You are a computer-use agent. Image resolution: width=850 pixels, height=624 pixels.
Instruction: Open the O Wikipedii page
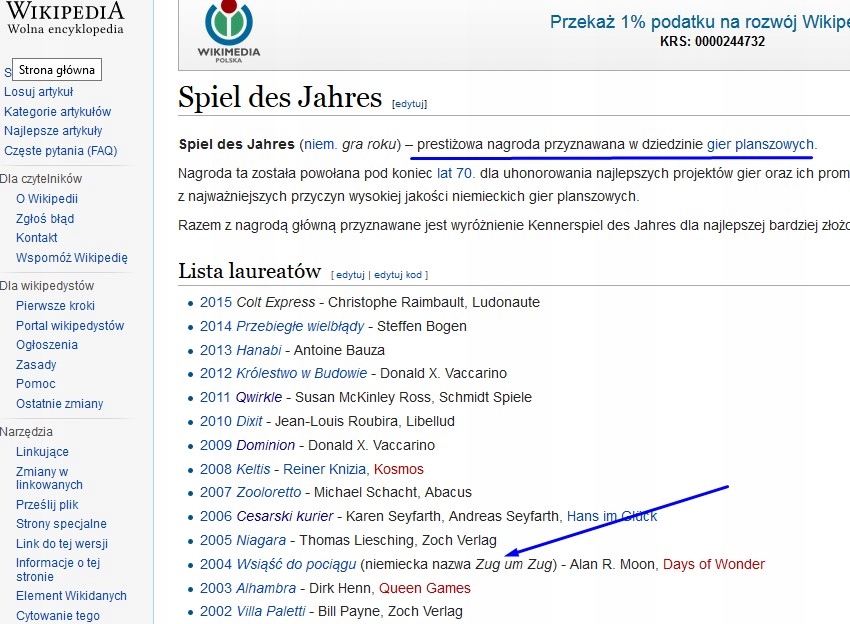(47, 198)
